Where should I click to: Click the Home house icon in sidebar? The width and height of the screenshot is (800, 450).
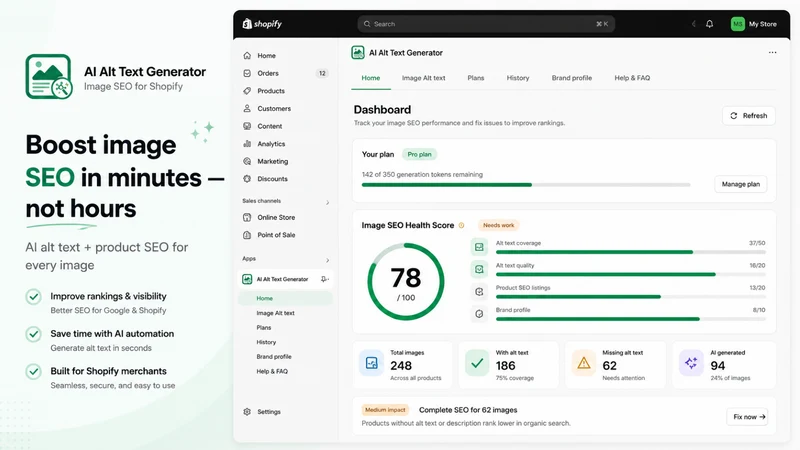(x=247, y=56)
